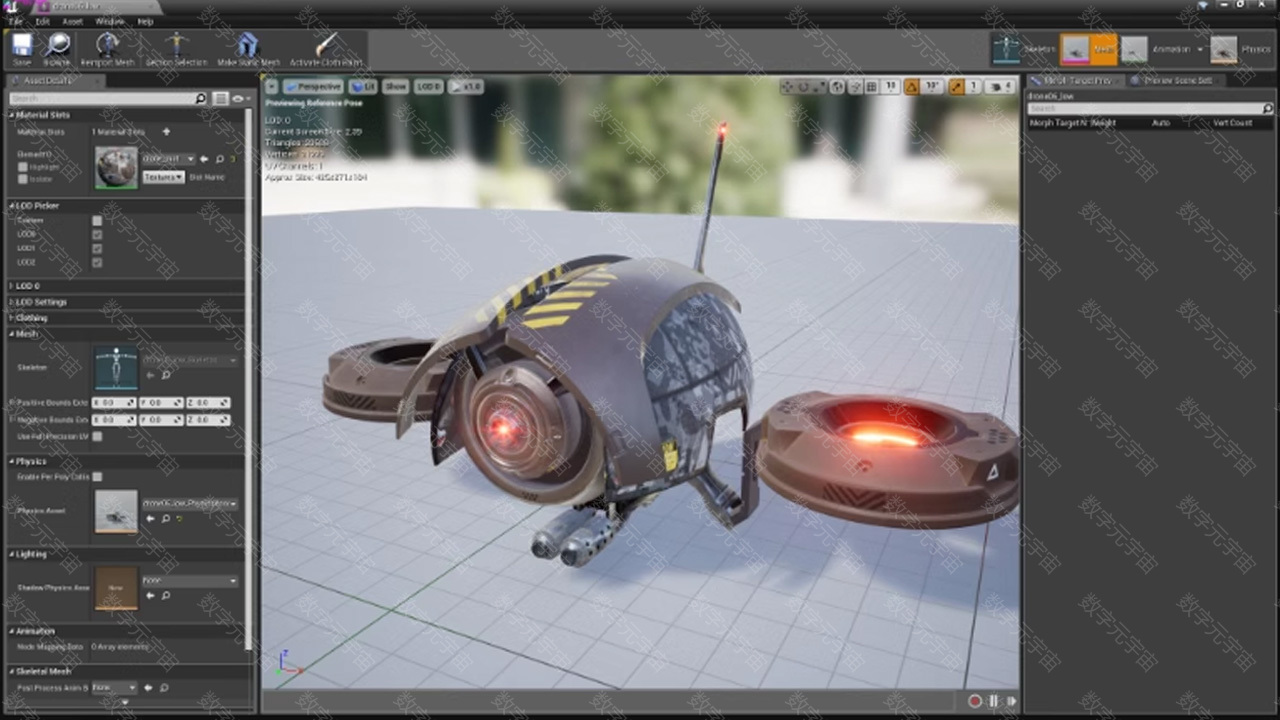The width and height of the screenshot is (1280, 720).
Task: Open the File menu
Action: [16, 21]
